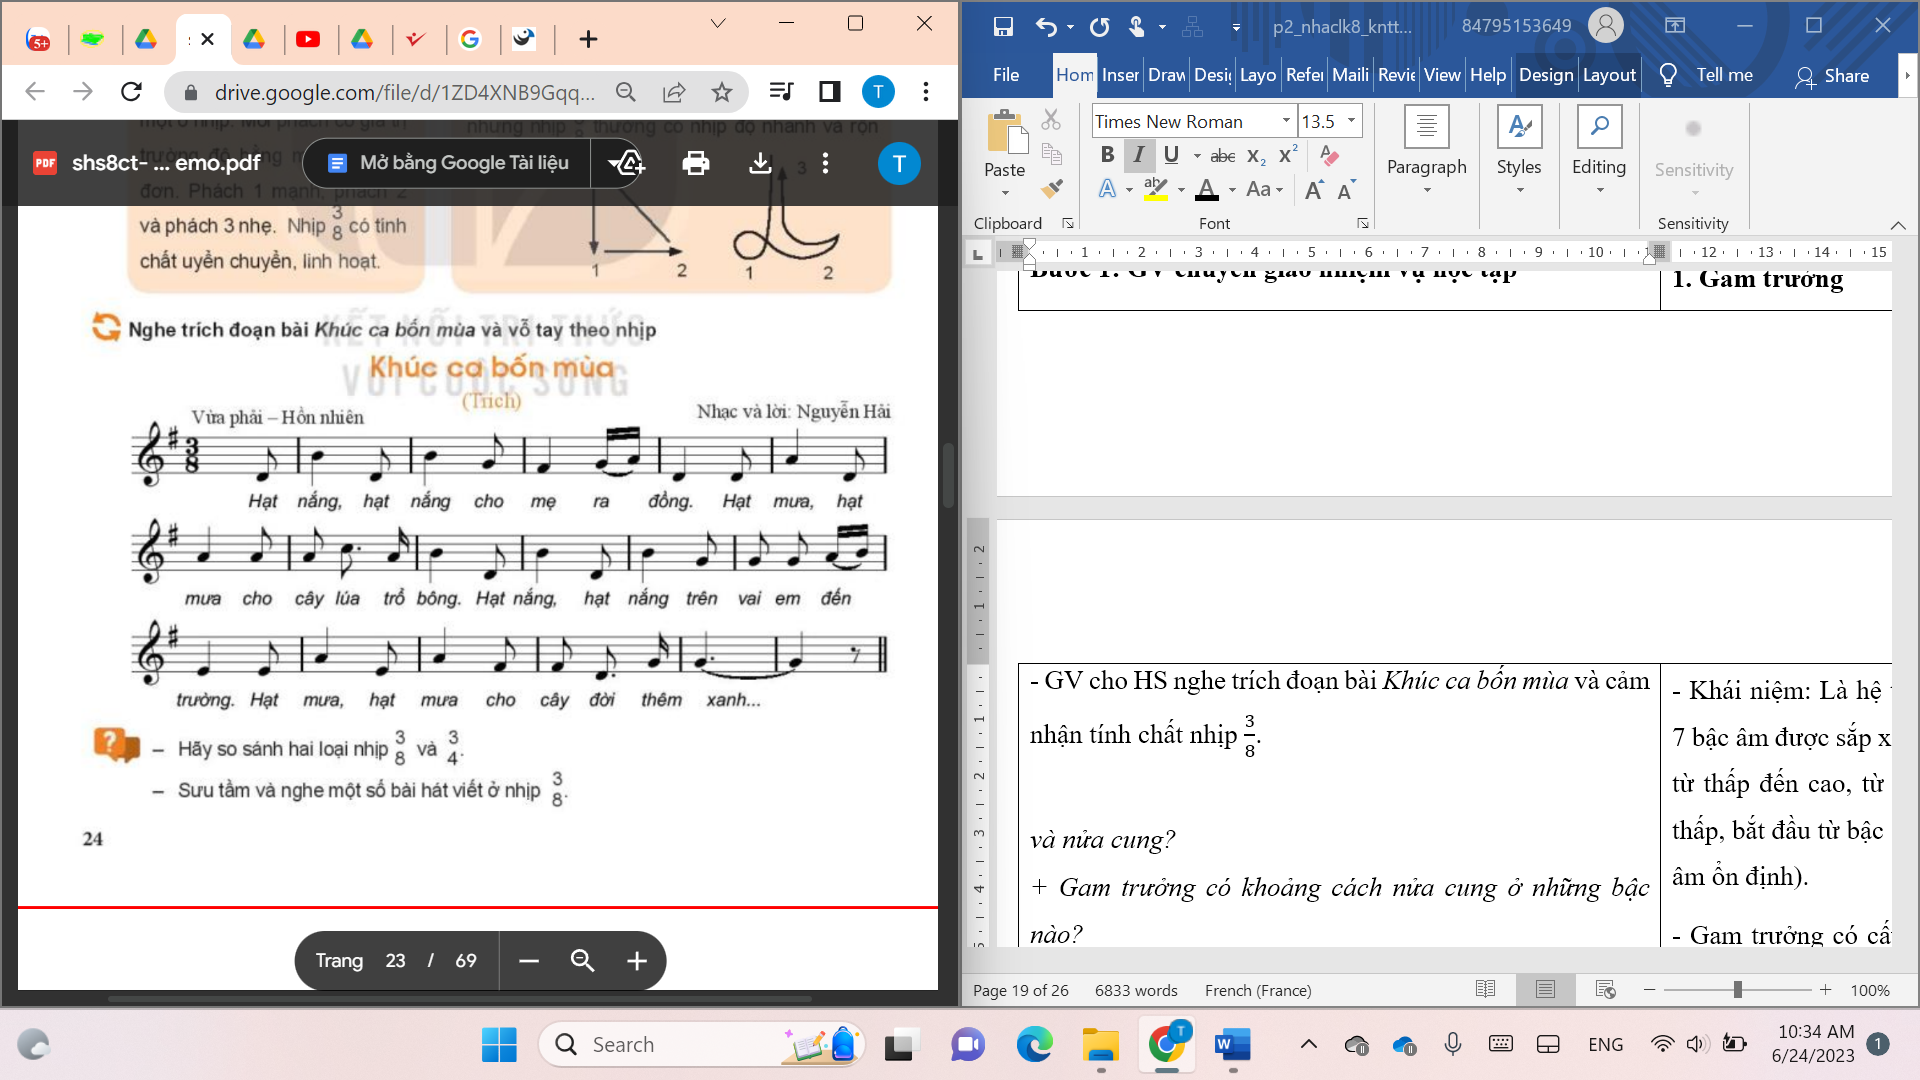Viewport: 1920px width, 1080px height.
Task: Click the Windows taskbar Search box
Action: coord(700,1045)
